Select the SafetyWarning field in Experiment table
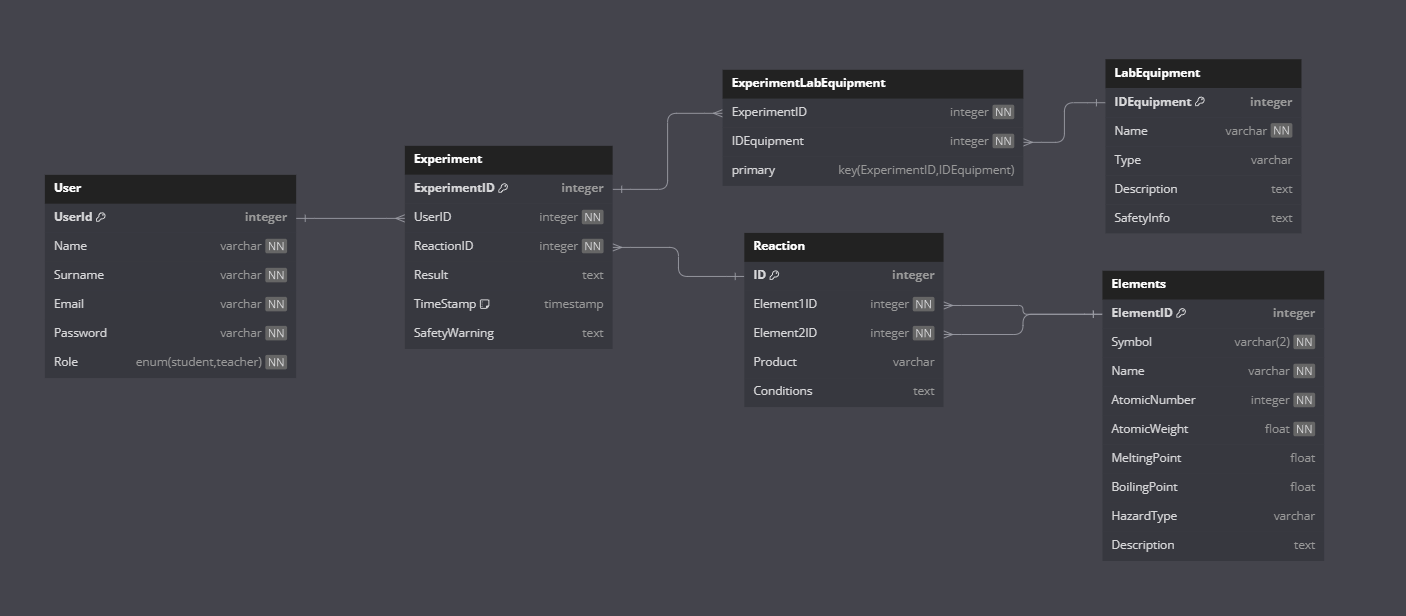Viewport: 1406px width, 616px height. (x=508, y=333)
